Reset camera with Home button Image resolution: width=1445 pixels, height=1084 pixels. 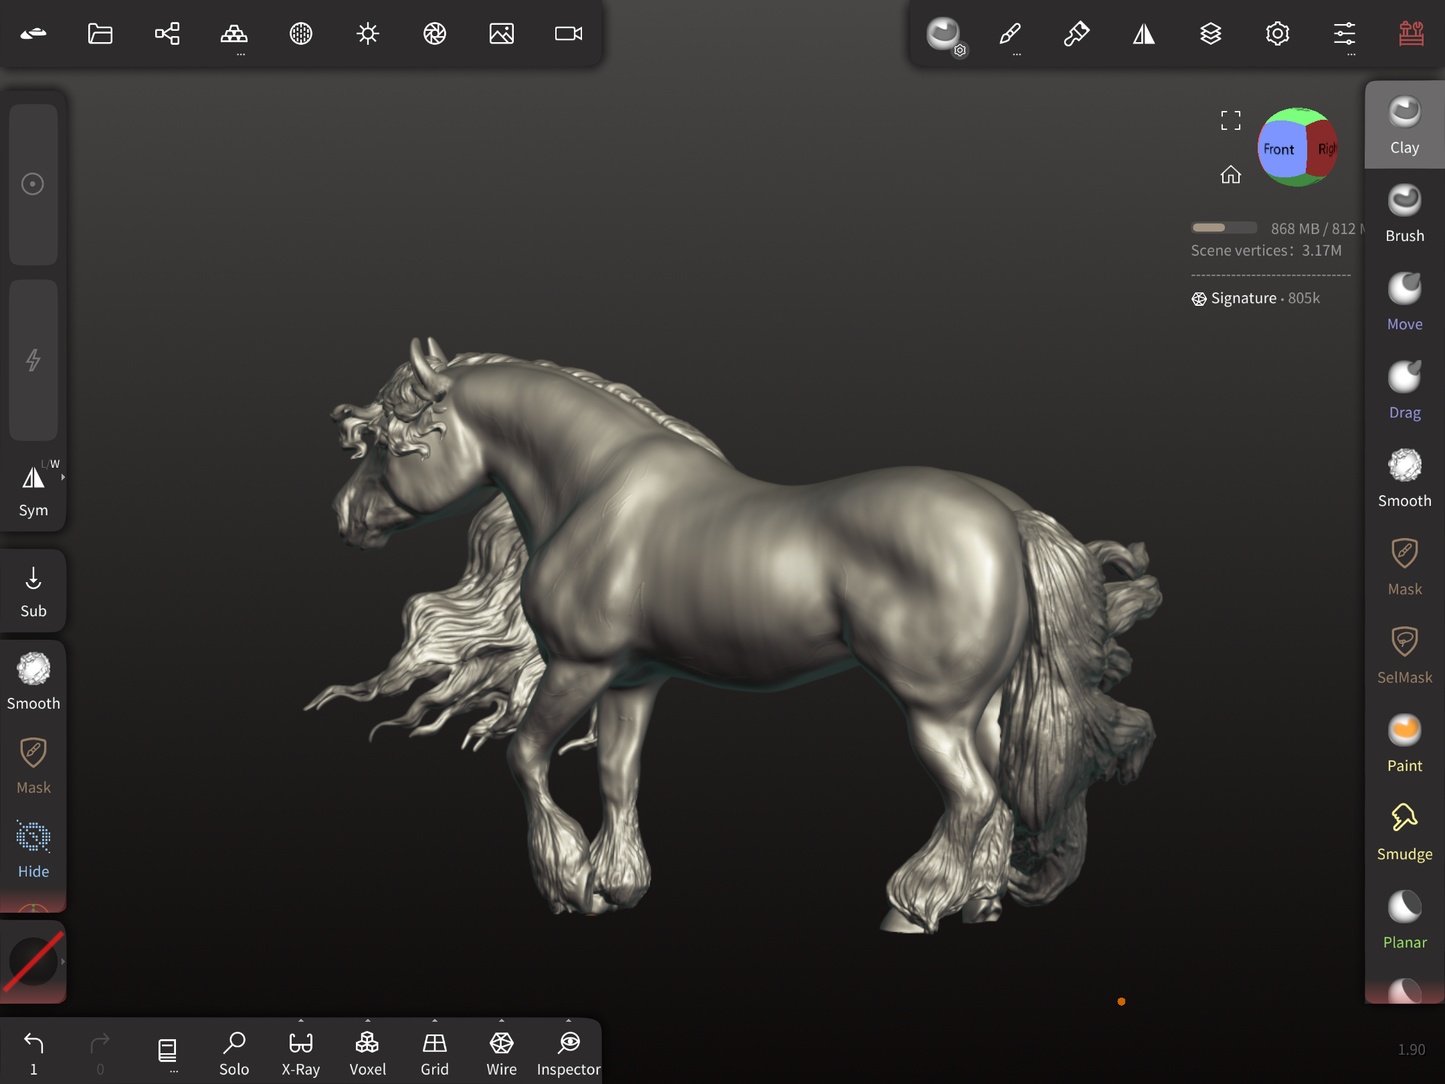click(x=1230, y=175)
